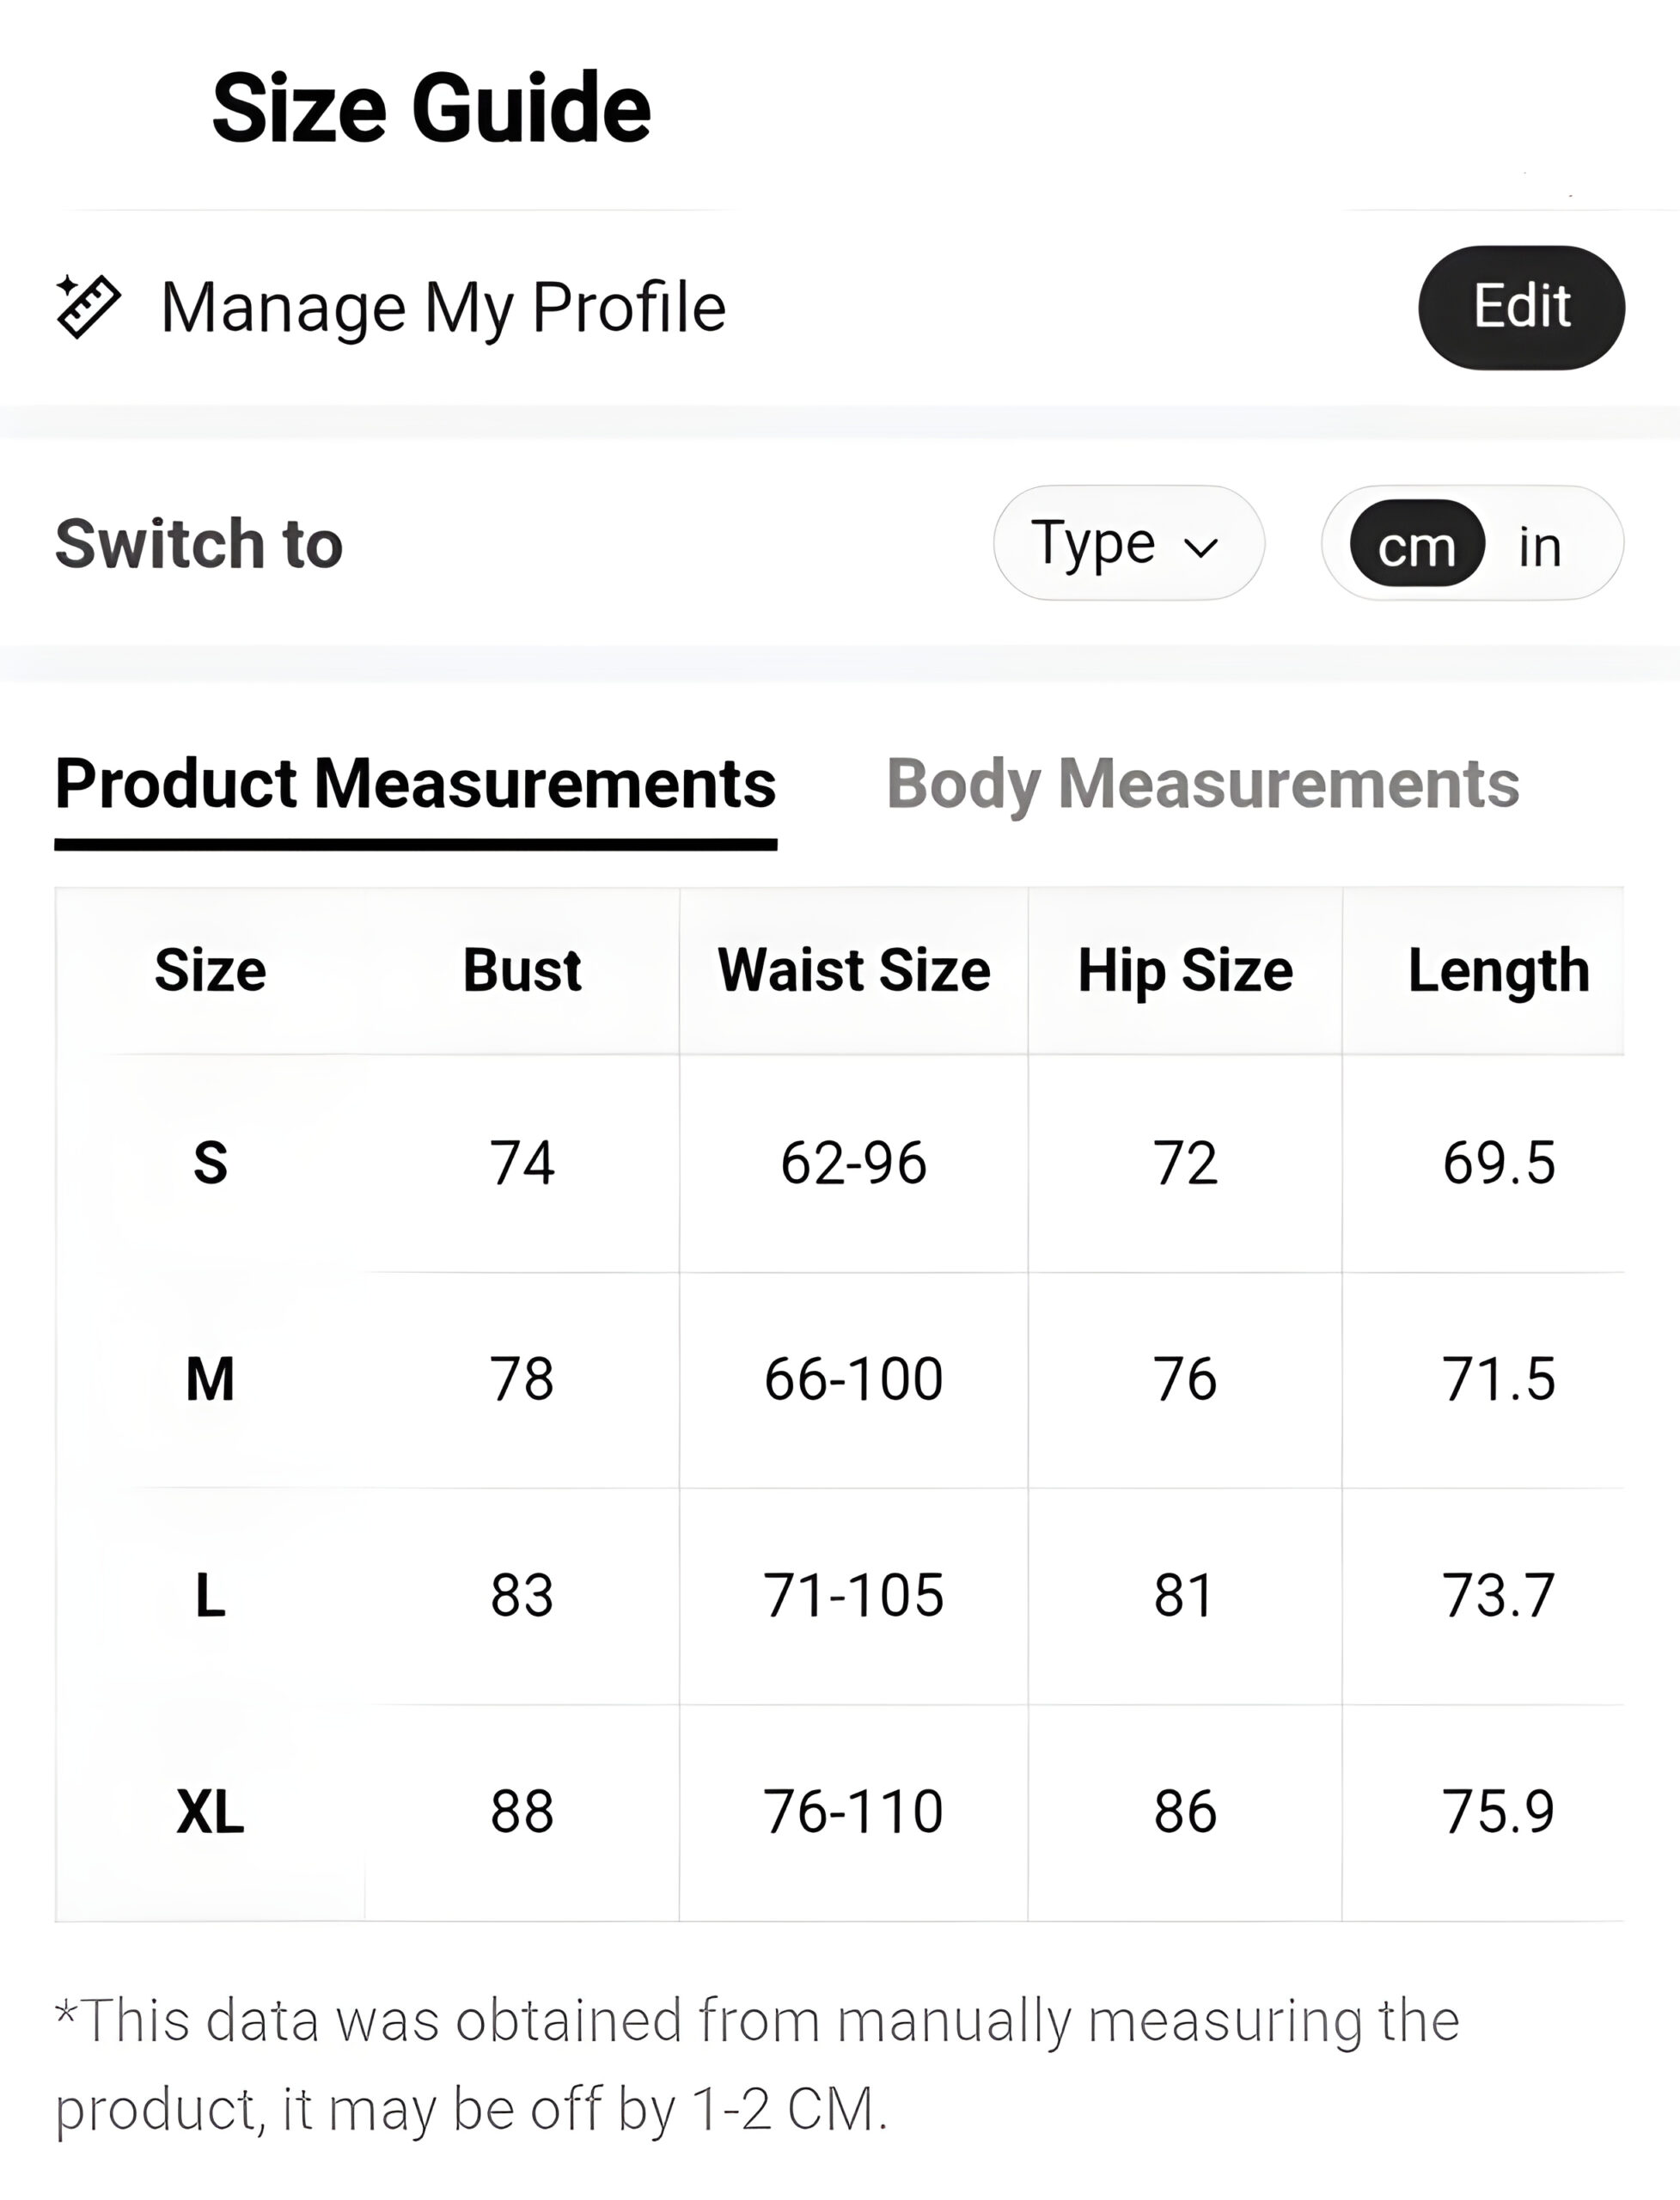Click the Length column header
This screenshot has height=2200, width=1680.
[x=1498, y=971]
